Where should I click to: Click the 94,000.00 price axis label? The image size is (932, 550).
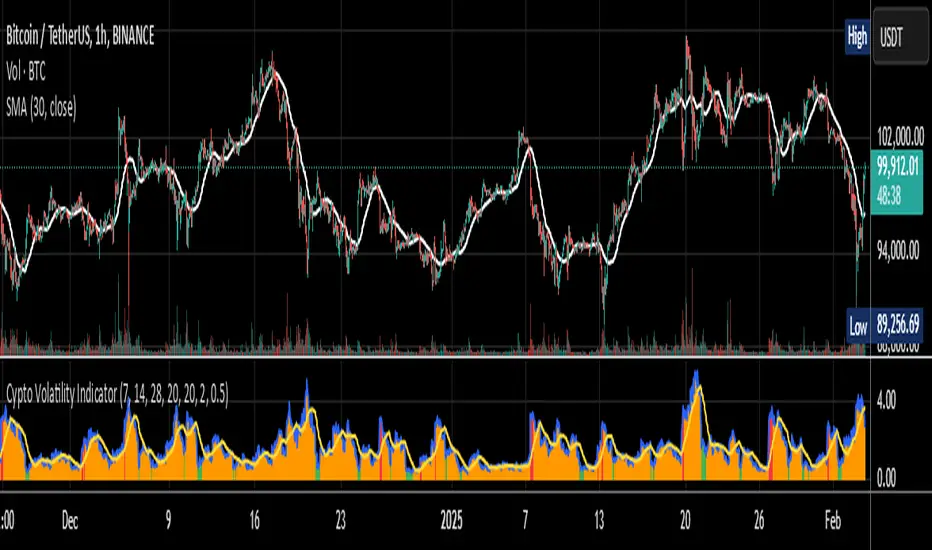[x=898, y=251]
